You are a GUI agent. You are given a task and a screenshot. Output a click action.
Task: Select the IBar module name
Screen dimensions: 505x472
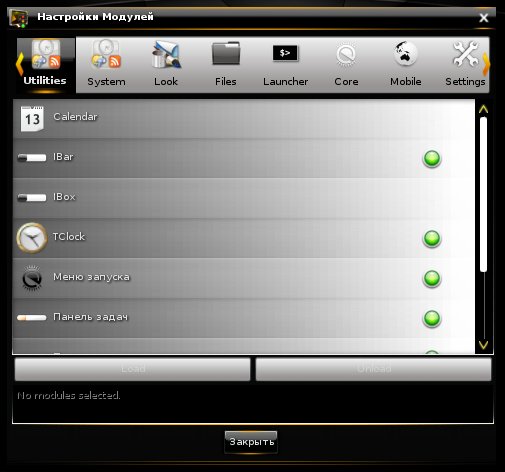tap(63, 157)
